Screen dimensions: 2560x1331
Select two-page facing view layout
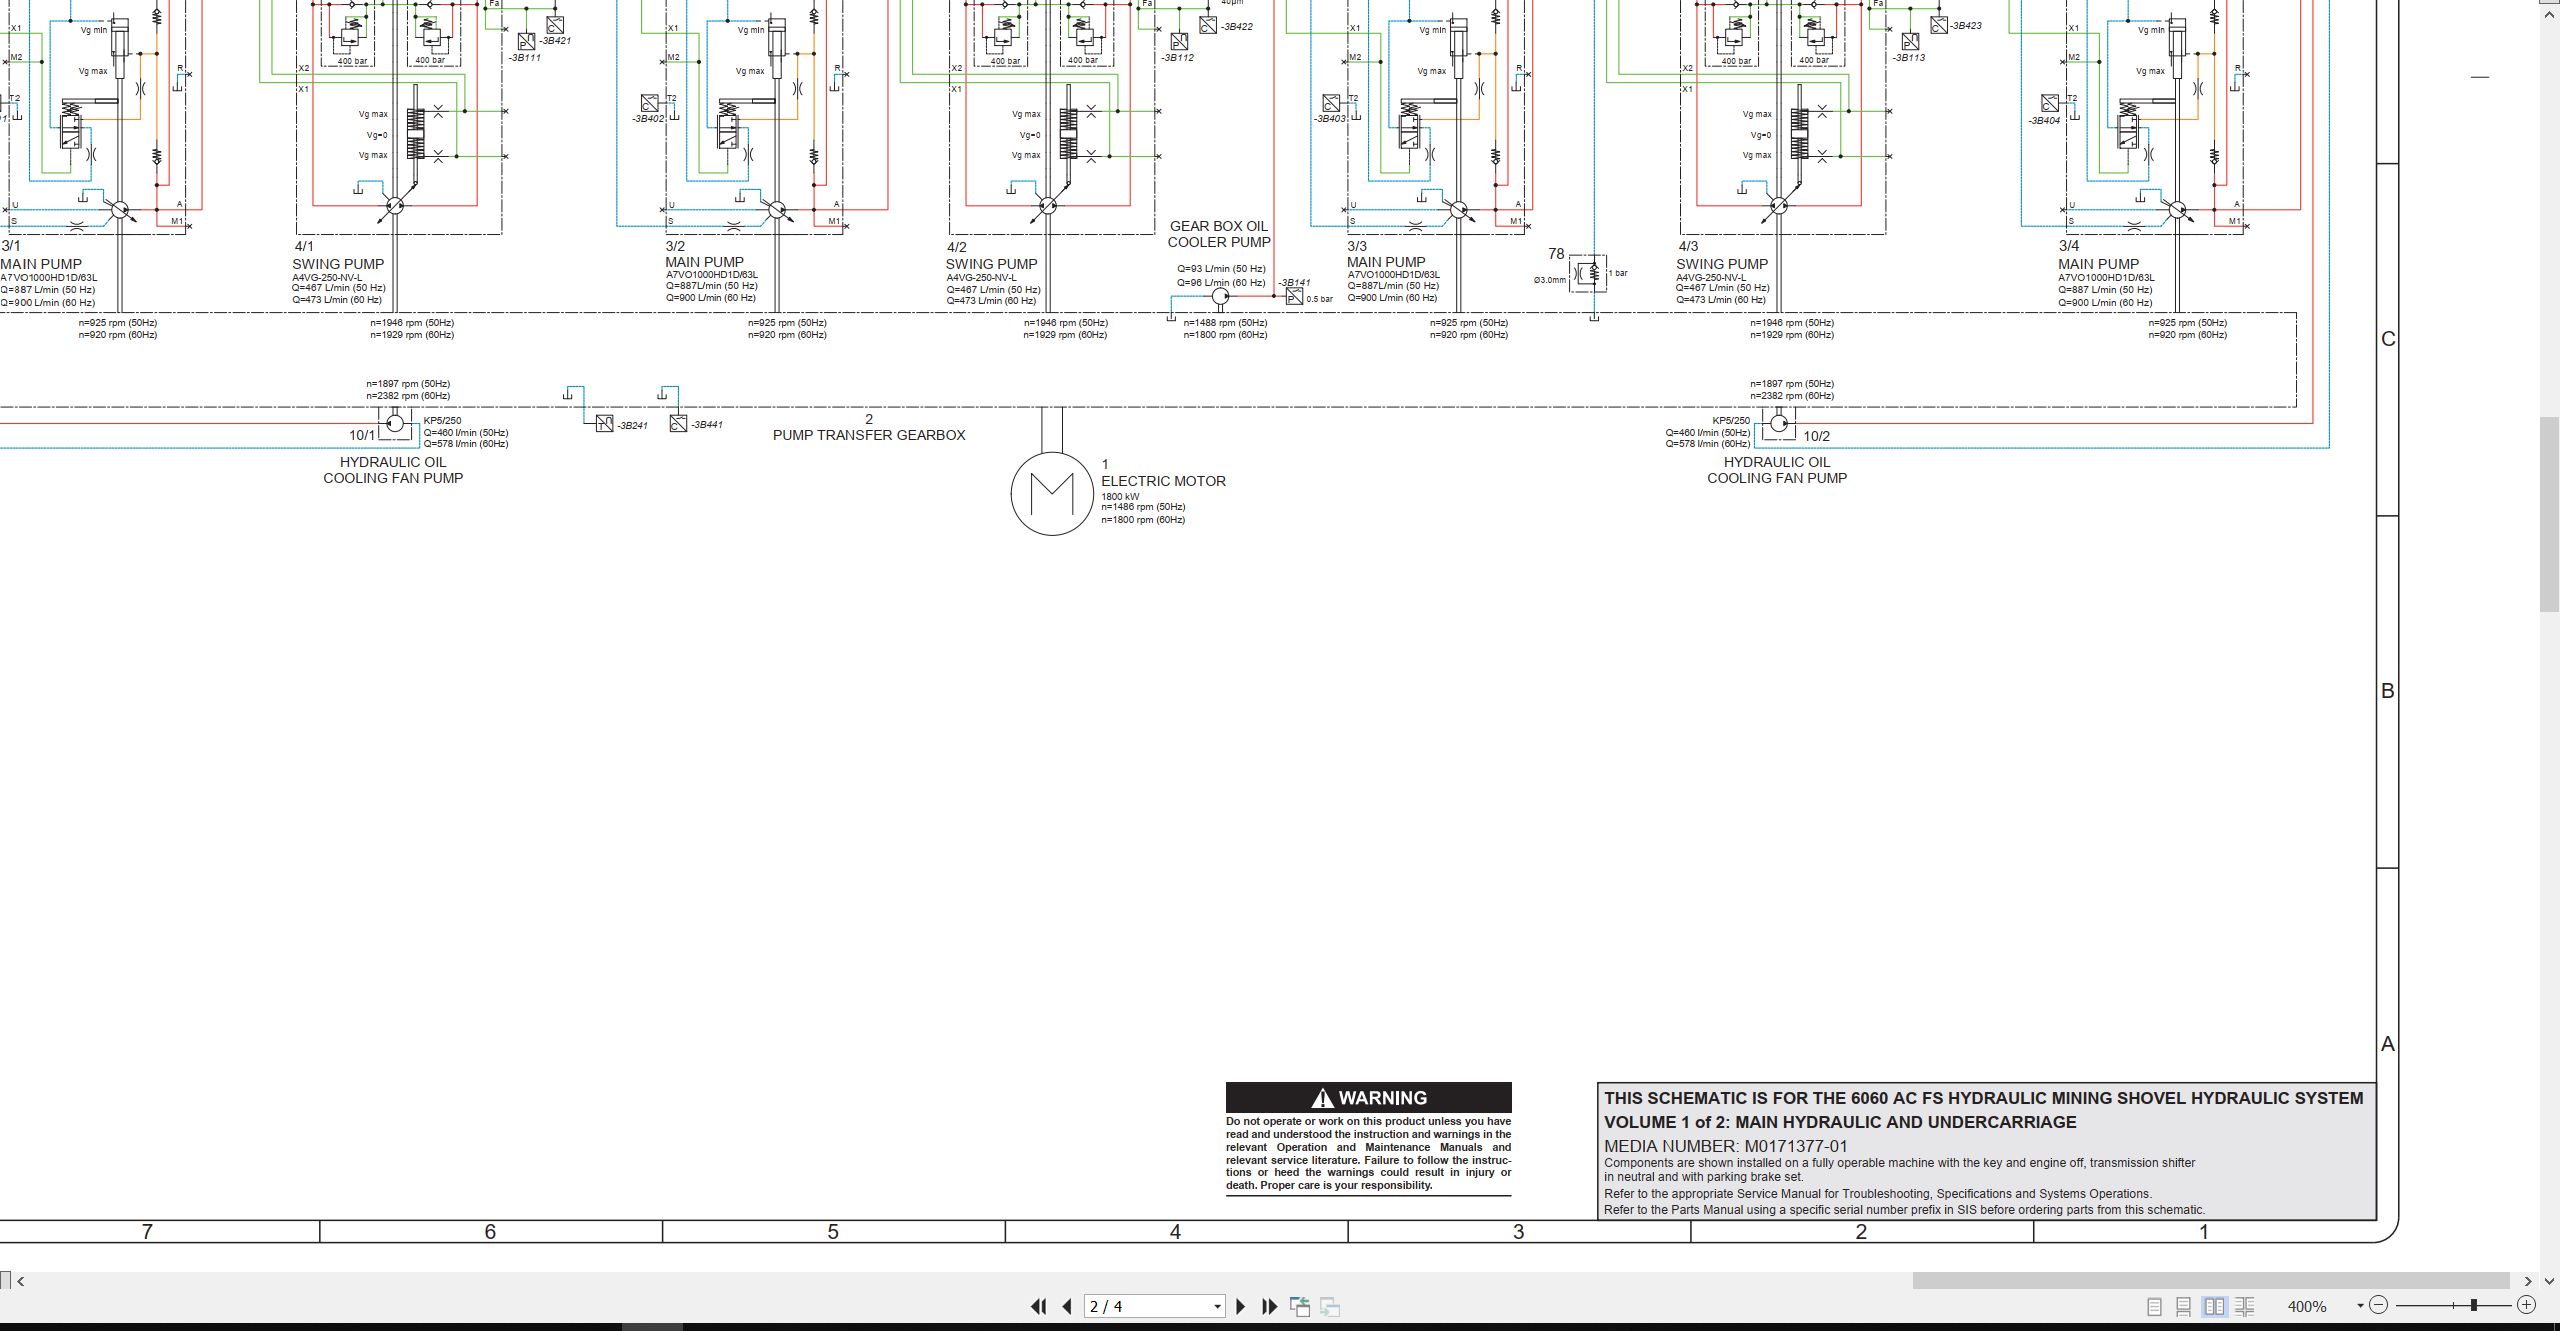coord(2215,1306)
